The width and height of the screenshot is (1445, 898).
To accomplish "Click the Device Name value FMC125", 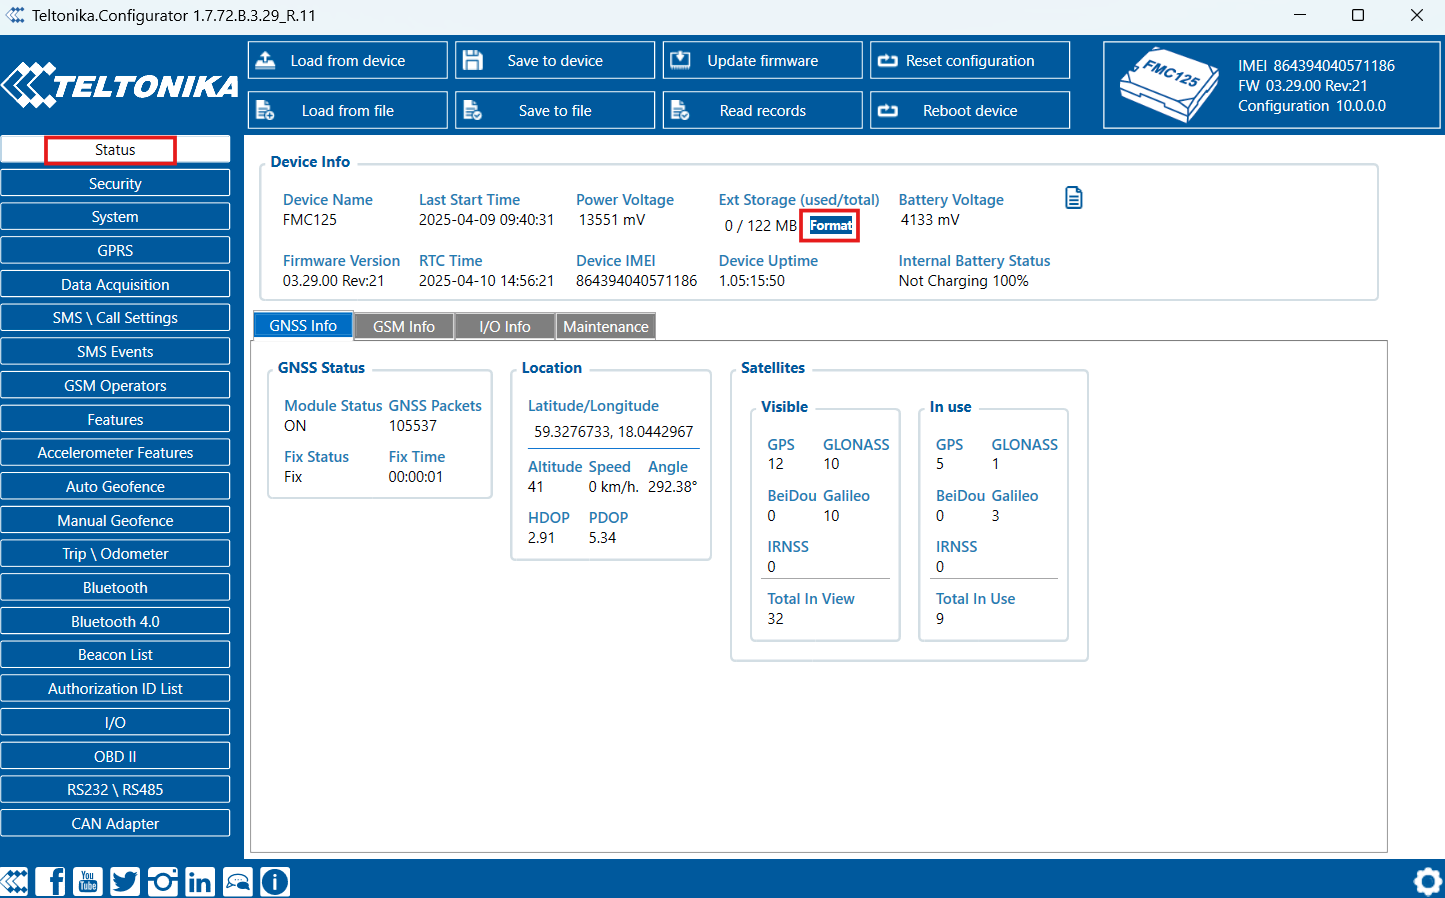I will click(310, 220).
